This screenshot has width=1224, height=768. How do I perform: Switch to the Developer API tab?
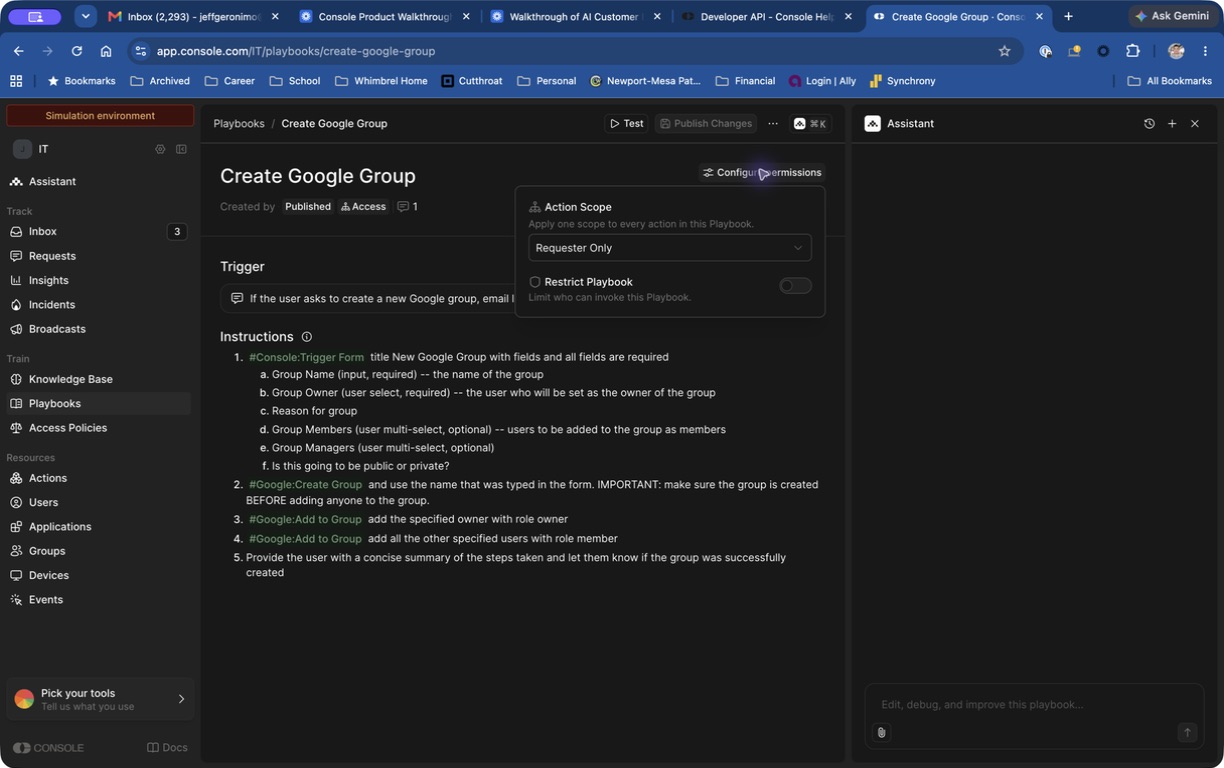tap(766, 16)
